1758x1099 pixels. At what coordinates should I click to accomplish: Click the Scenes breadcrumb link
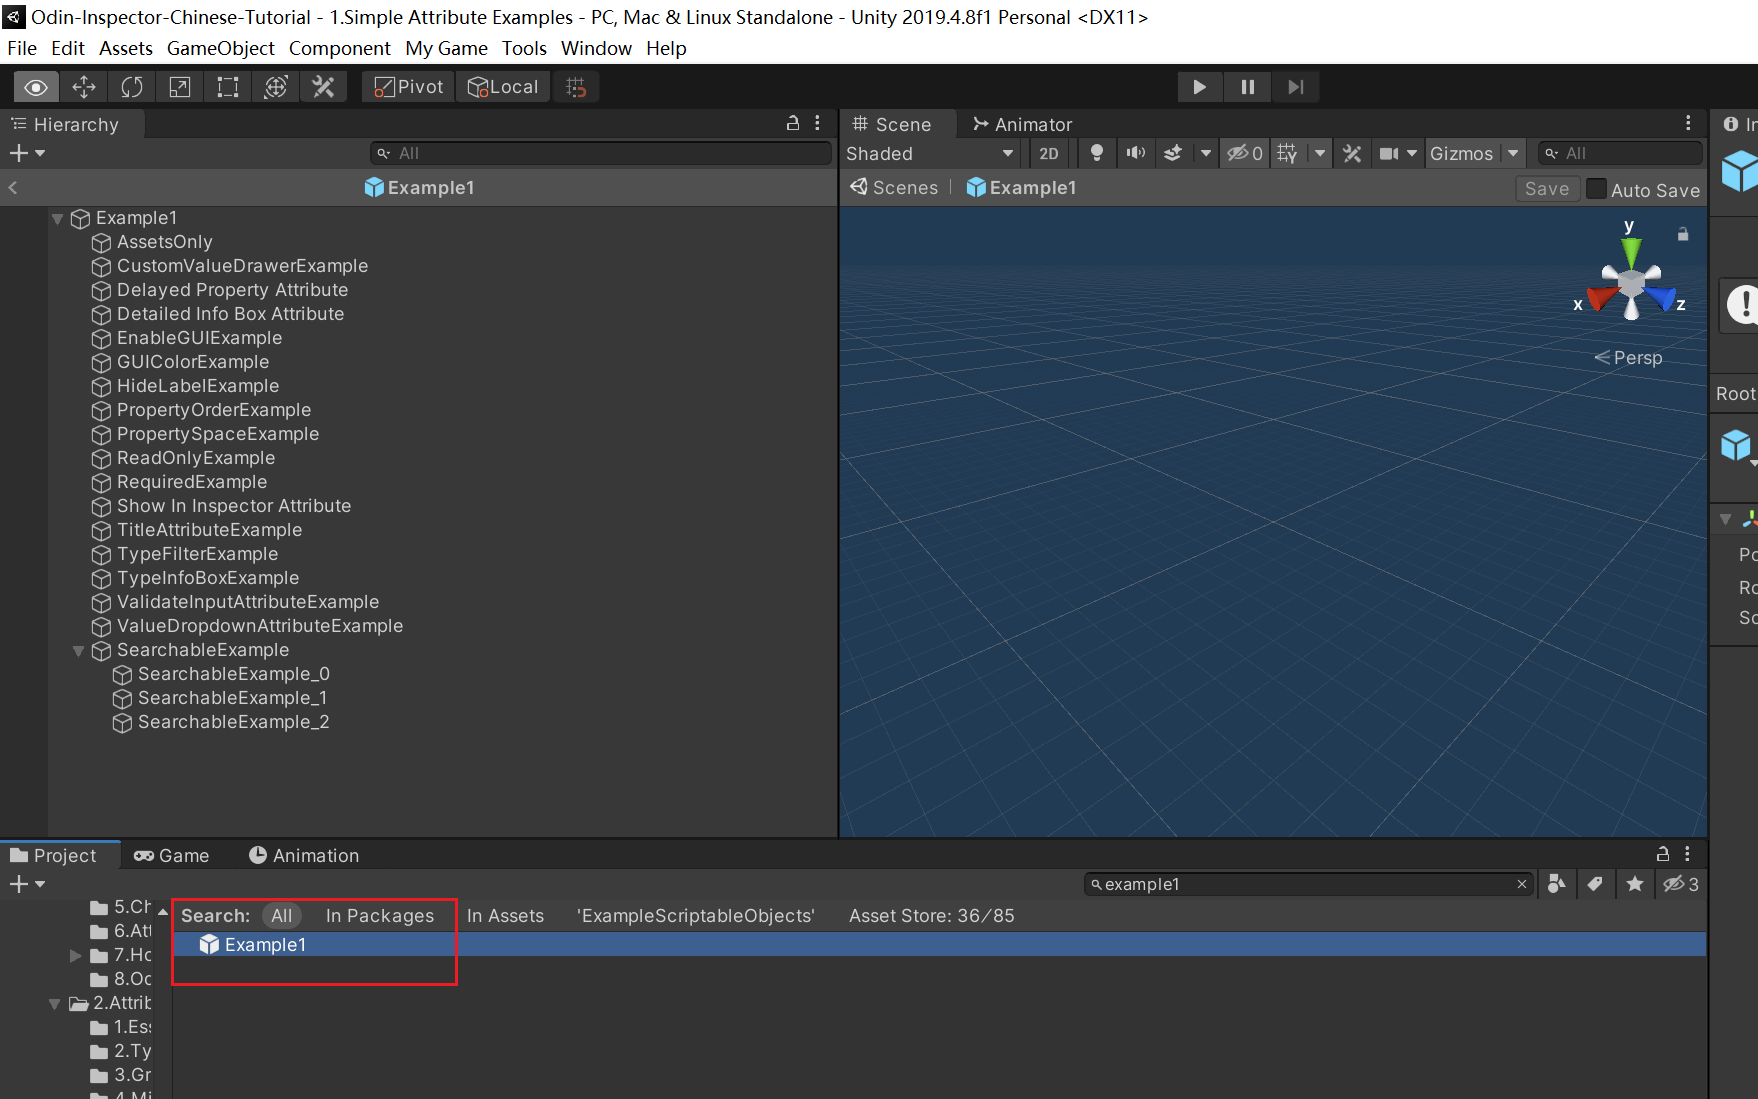[895, 188]
